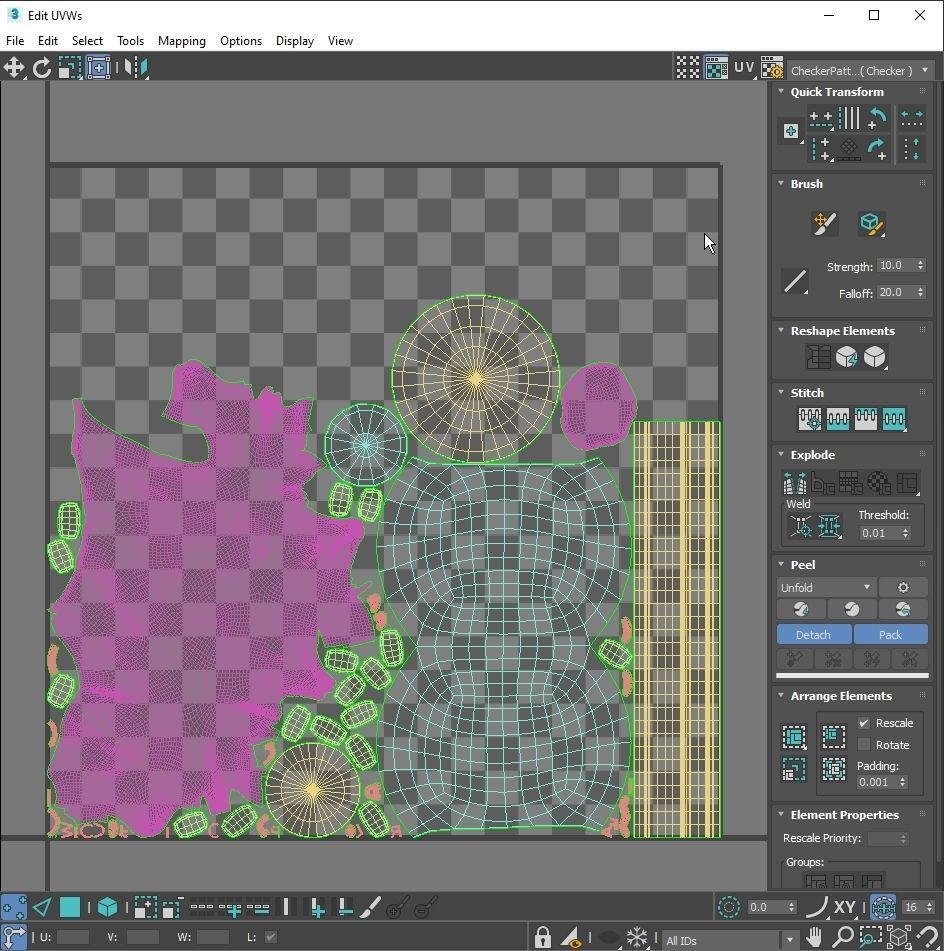Collapse the Brush rollout

tap(781, 183)
